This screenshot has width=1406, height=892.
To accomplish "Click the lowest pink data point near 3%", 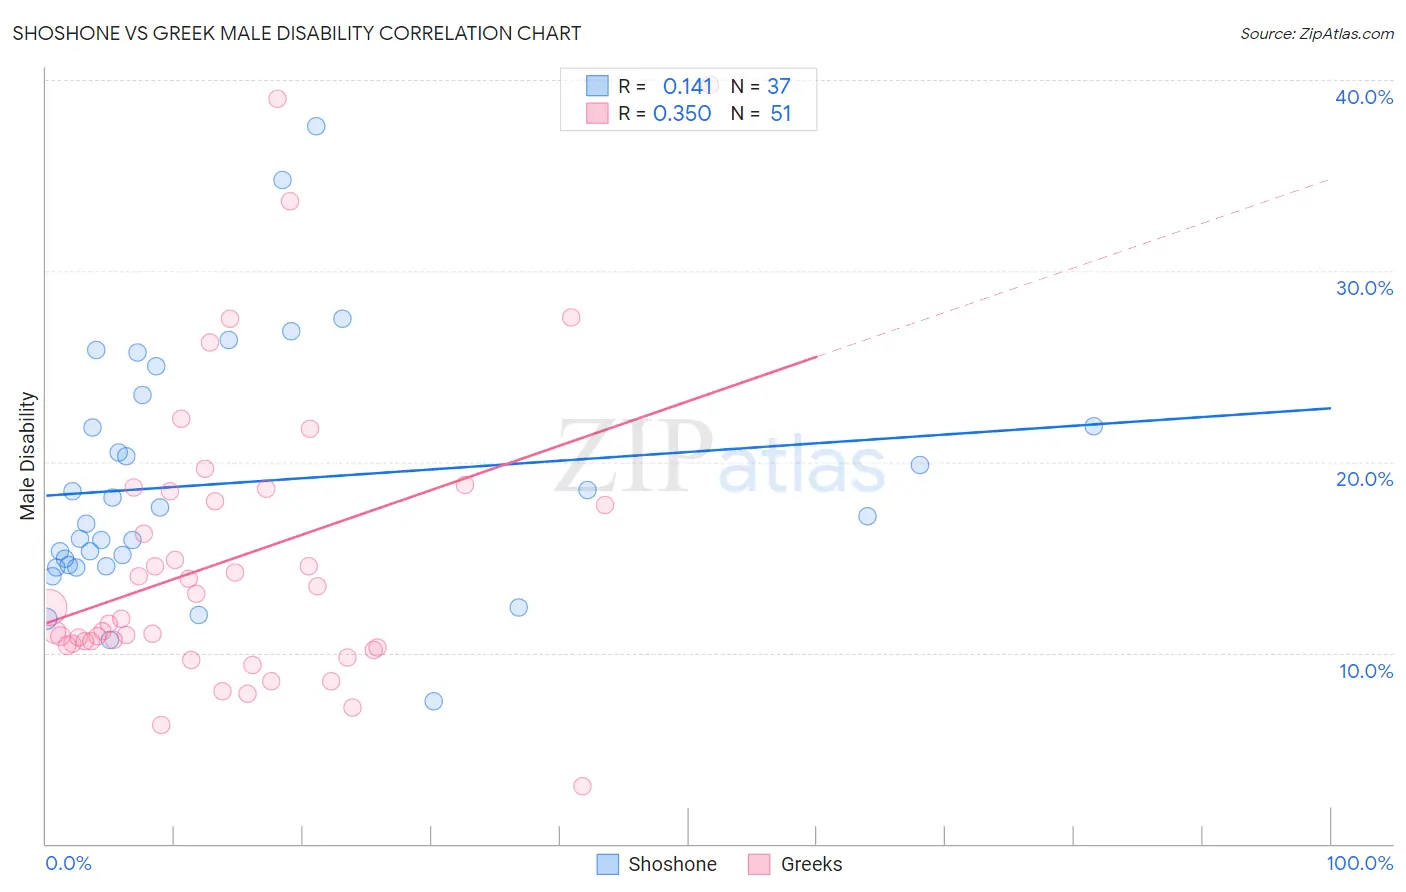I will 582,786.
